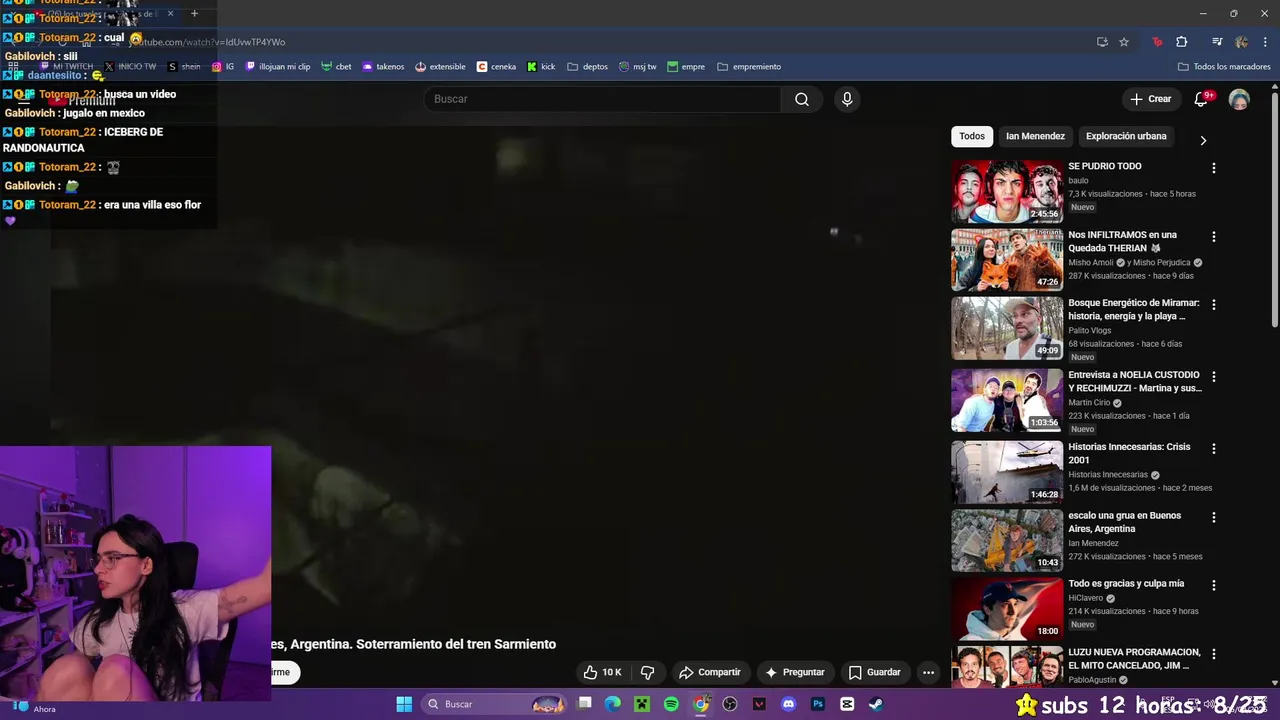Open the IG bookmark

[223, 67]
